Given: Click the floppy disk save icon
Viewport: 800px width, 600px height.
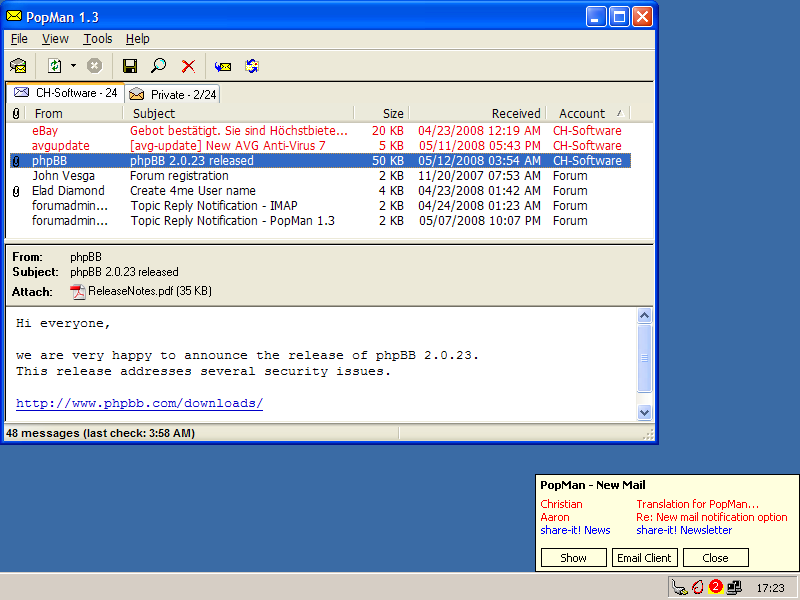Looking at the screenshot, I should [130, 66].
